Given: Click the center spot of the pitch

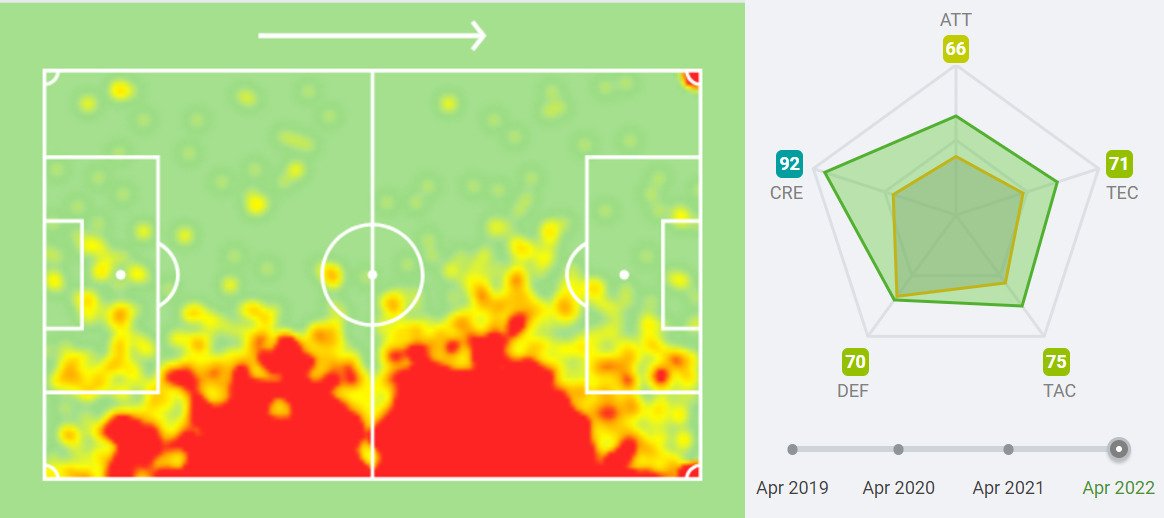Looking at the screenshot, I should [x=372, y=274].
